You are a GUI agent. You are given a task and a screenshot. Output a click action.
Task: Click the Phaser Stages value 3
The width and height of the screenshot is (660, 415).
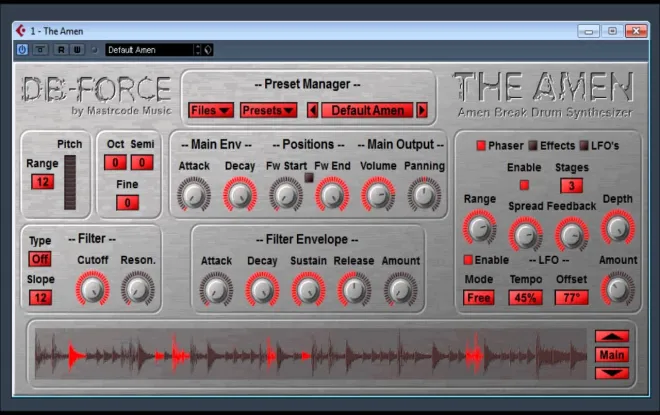[x=571, y=186]
